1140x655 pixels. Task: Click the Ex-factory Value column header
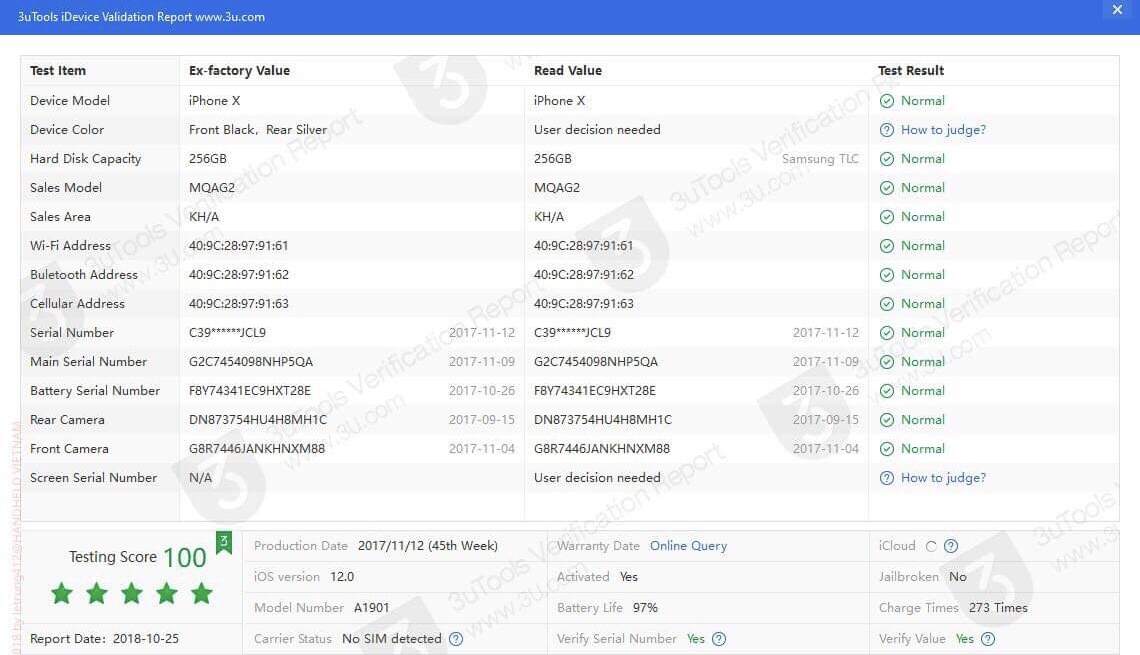point(239,71)
